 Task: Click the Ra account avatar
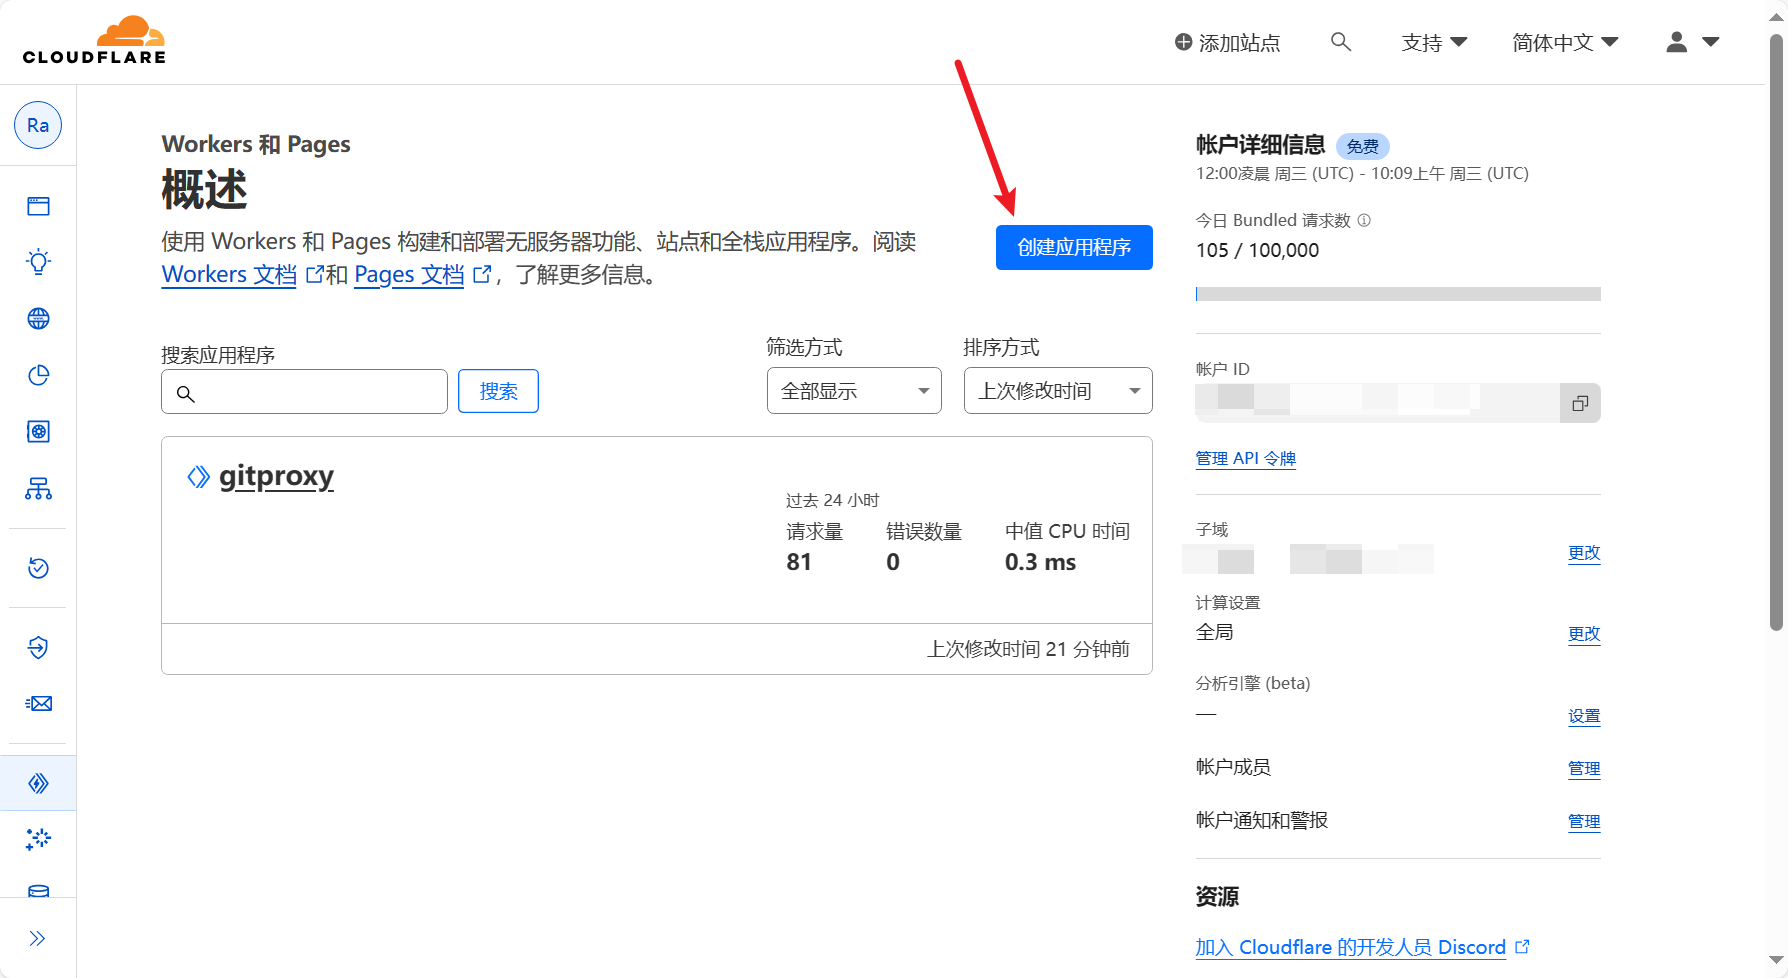click(x=38, y=125)
